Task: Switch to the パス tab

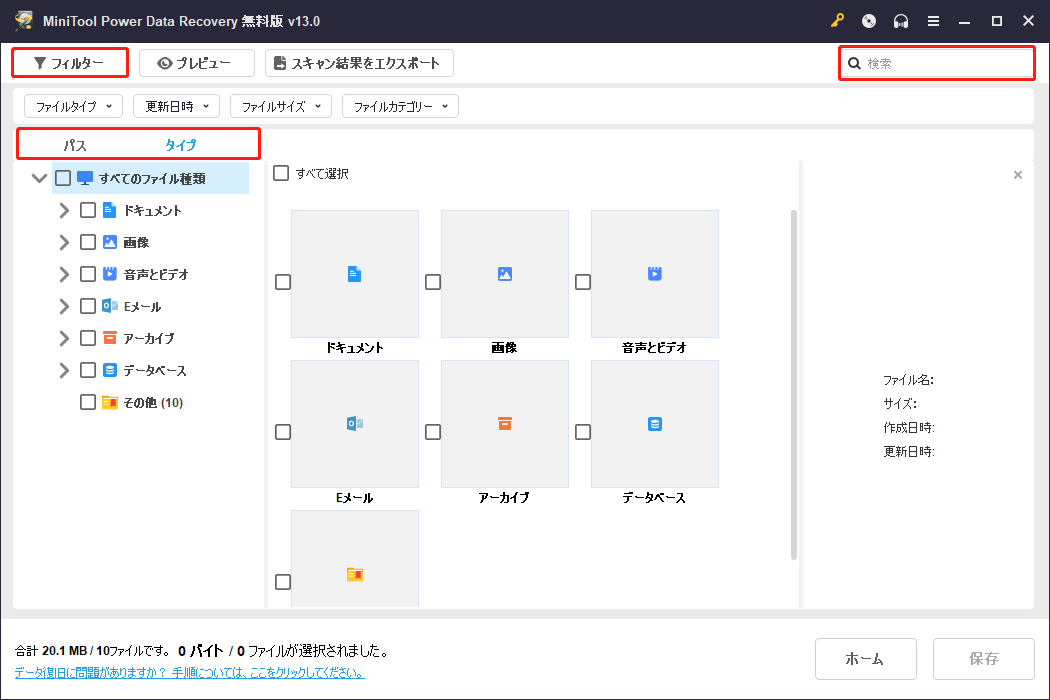Action: point(75,145)
